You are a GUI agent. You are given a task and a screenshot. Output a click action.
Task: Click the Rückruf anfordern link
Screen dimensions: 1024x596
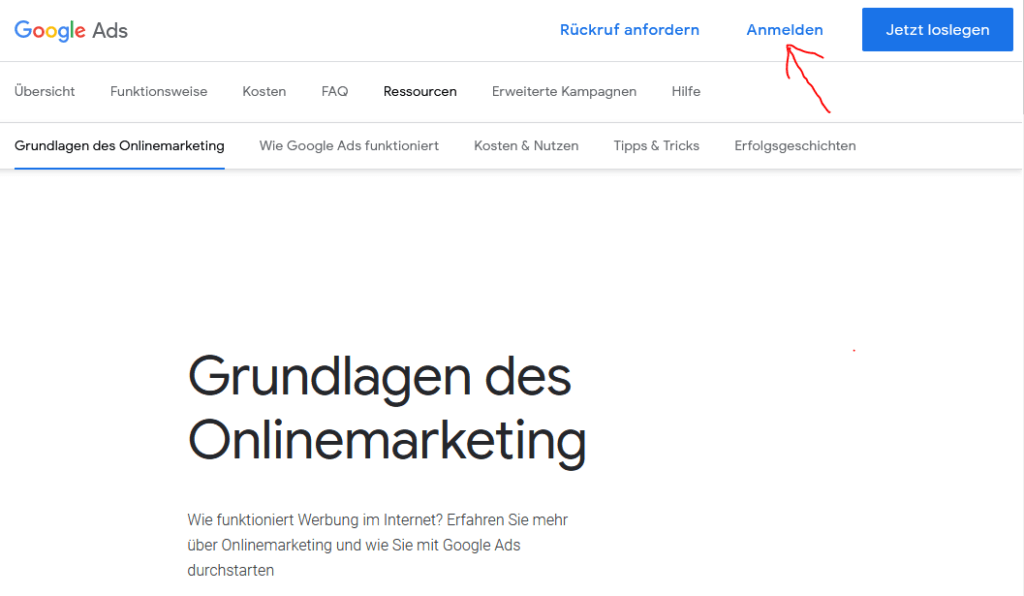coord(629,30)
